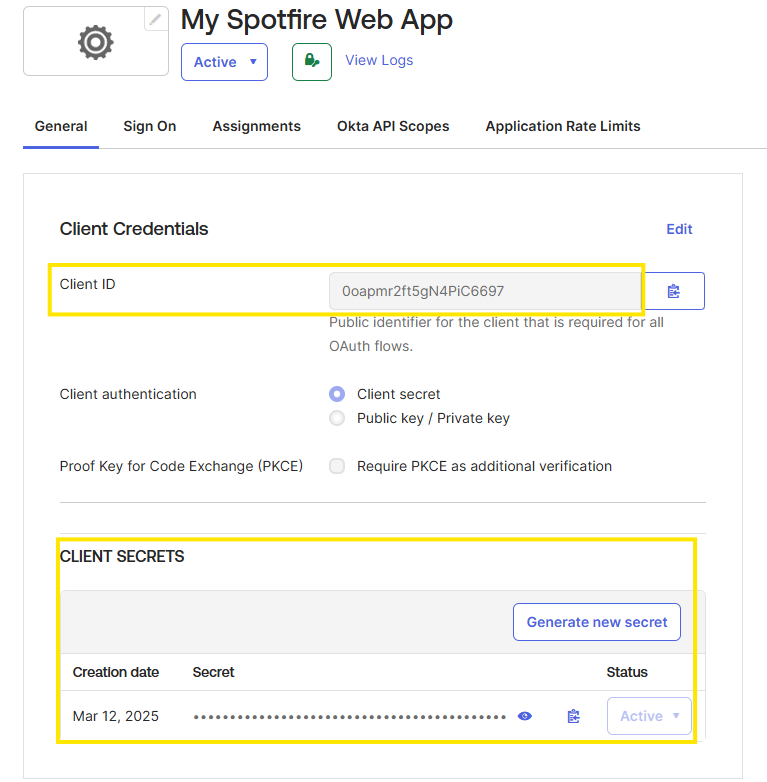Open the app Active status dropdown
This screenshot has width=767, height=782.
click(x=224, y=62)
